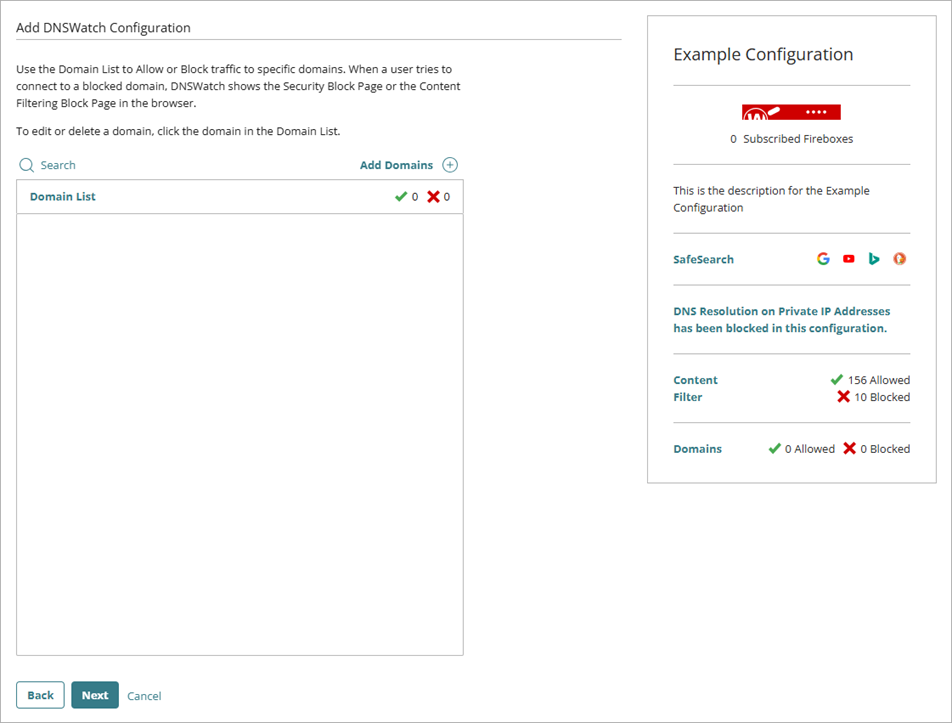Click the DuckDuckGo SafeSearch icon
Viewport: 952px width, 723px height.
click(x=899, y=258)
